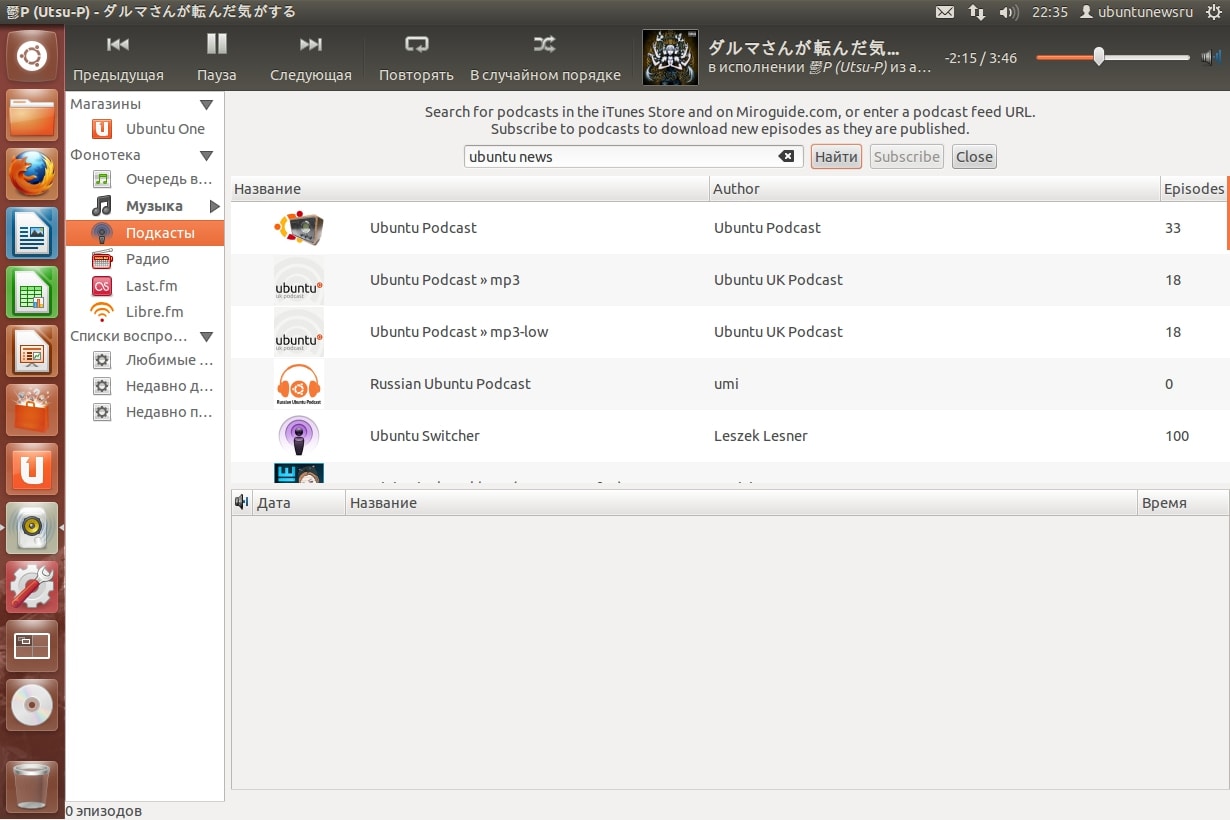This screenshot has height=820, width=1230.
Task: Click the speaker column header in episodes
Action: 241,503
